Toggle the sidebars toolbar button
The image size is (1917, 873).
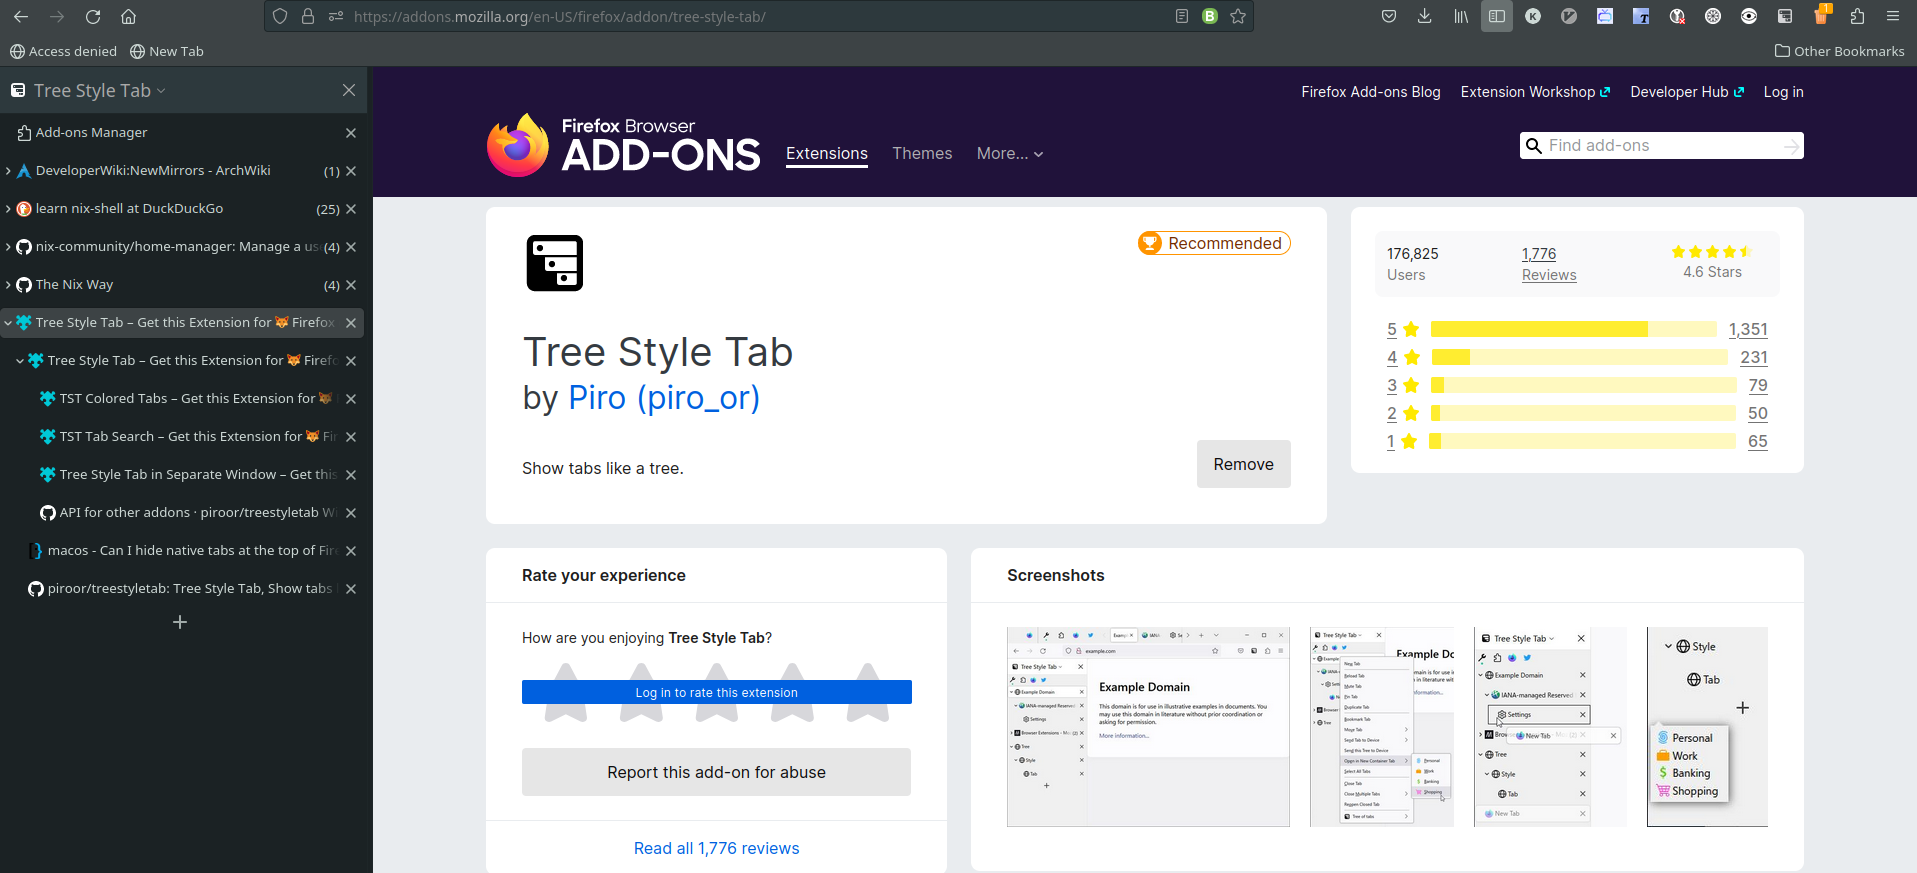point(1497,16)
